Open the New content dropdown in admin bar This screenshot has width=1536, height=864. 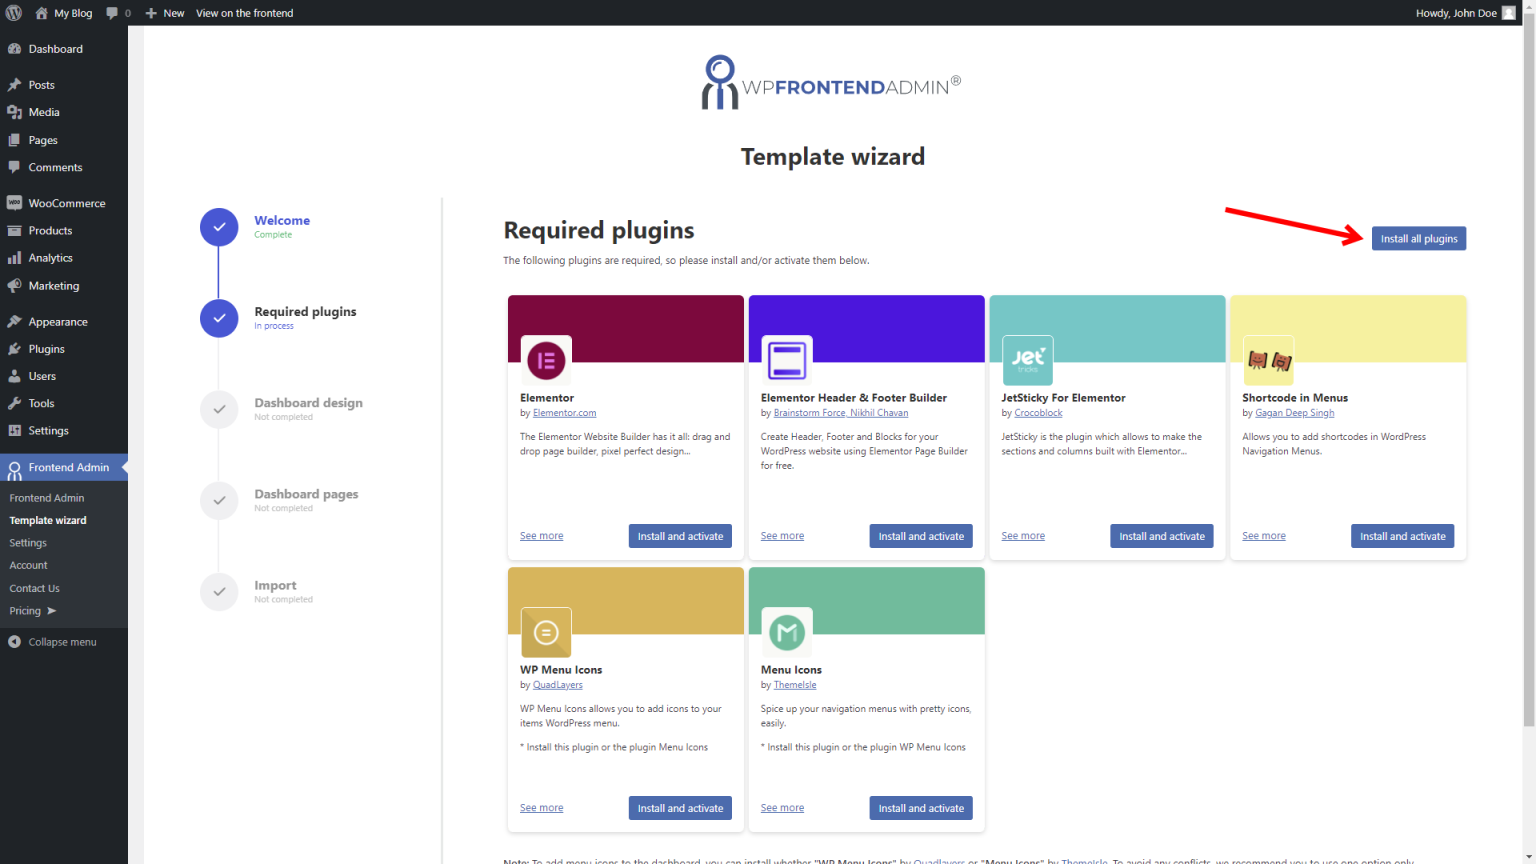pyautogui.click(x=165, y=13)
